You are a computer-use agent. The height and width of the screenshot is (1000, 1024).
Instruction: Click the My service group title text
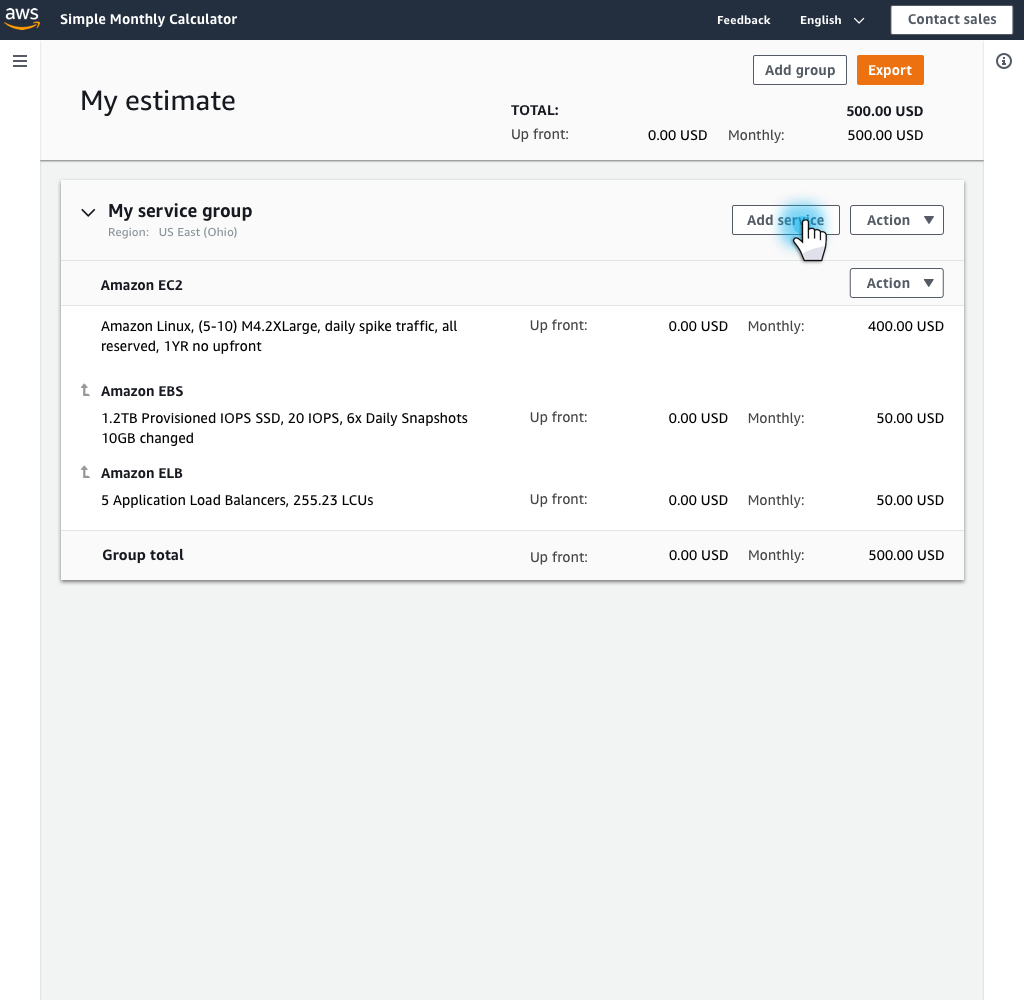pos(180,211)
